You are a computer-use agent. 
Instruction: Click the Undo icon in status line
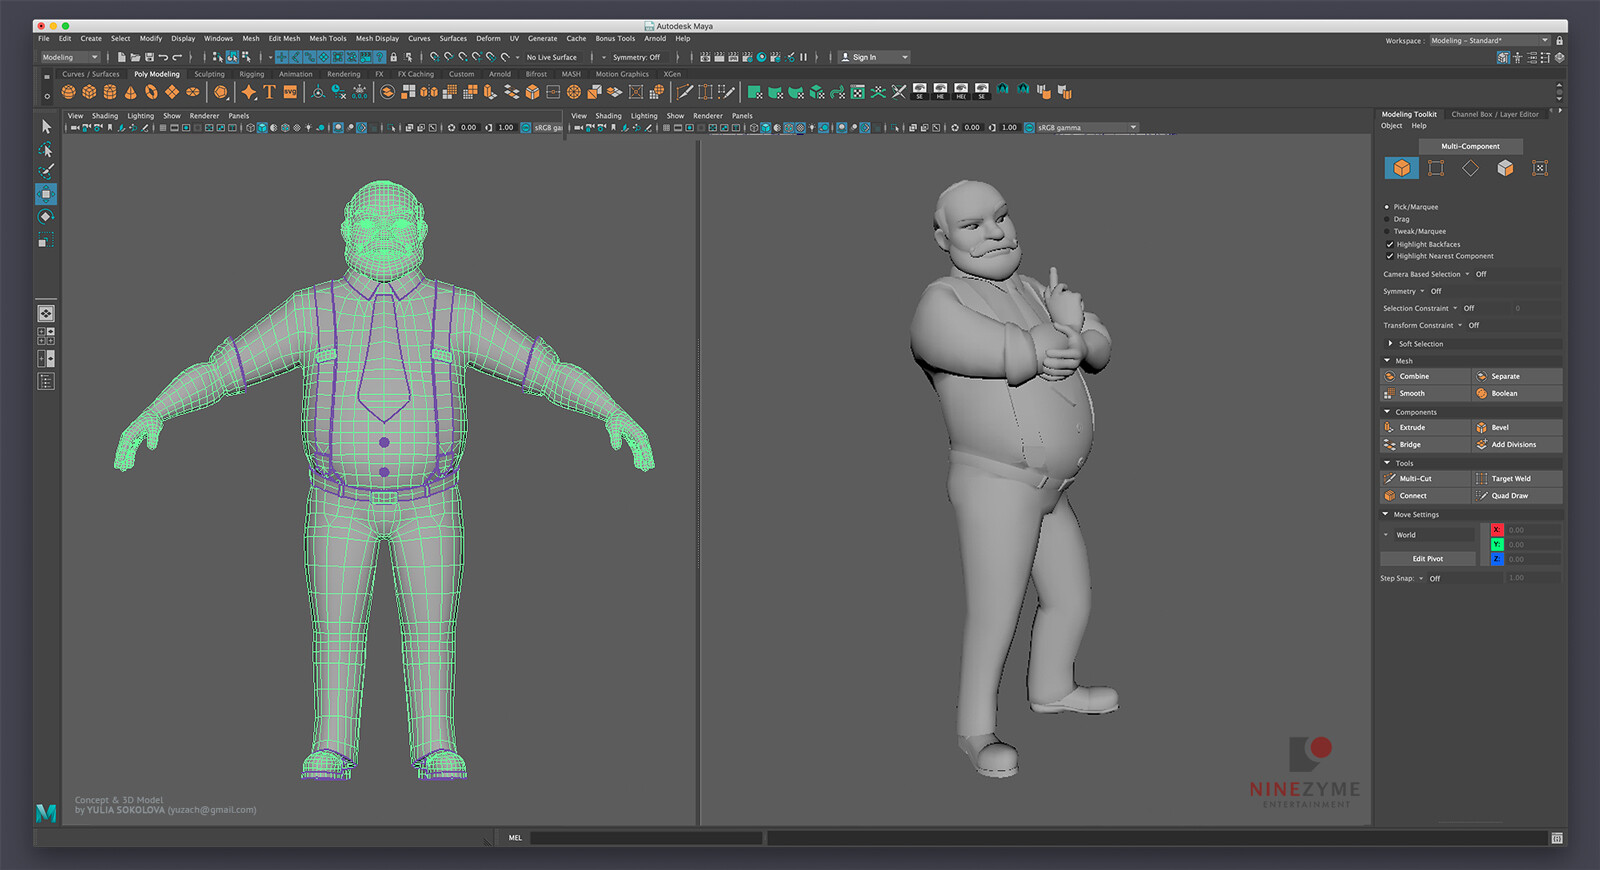tap(163, 57)
